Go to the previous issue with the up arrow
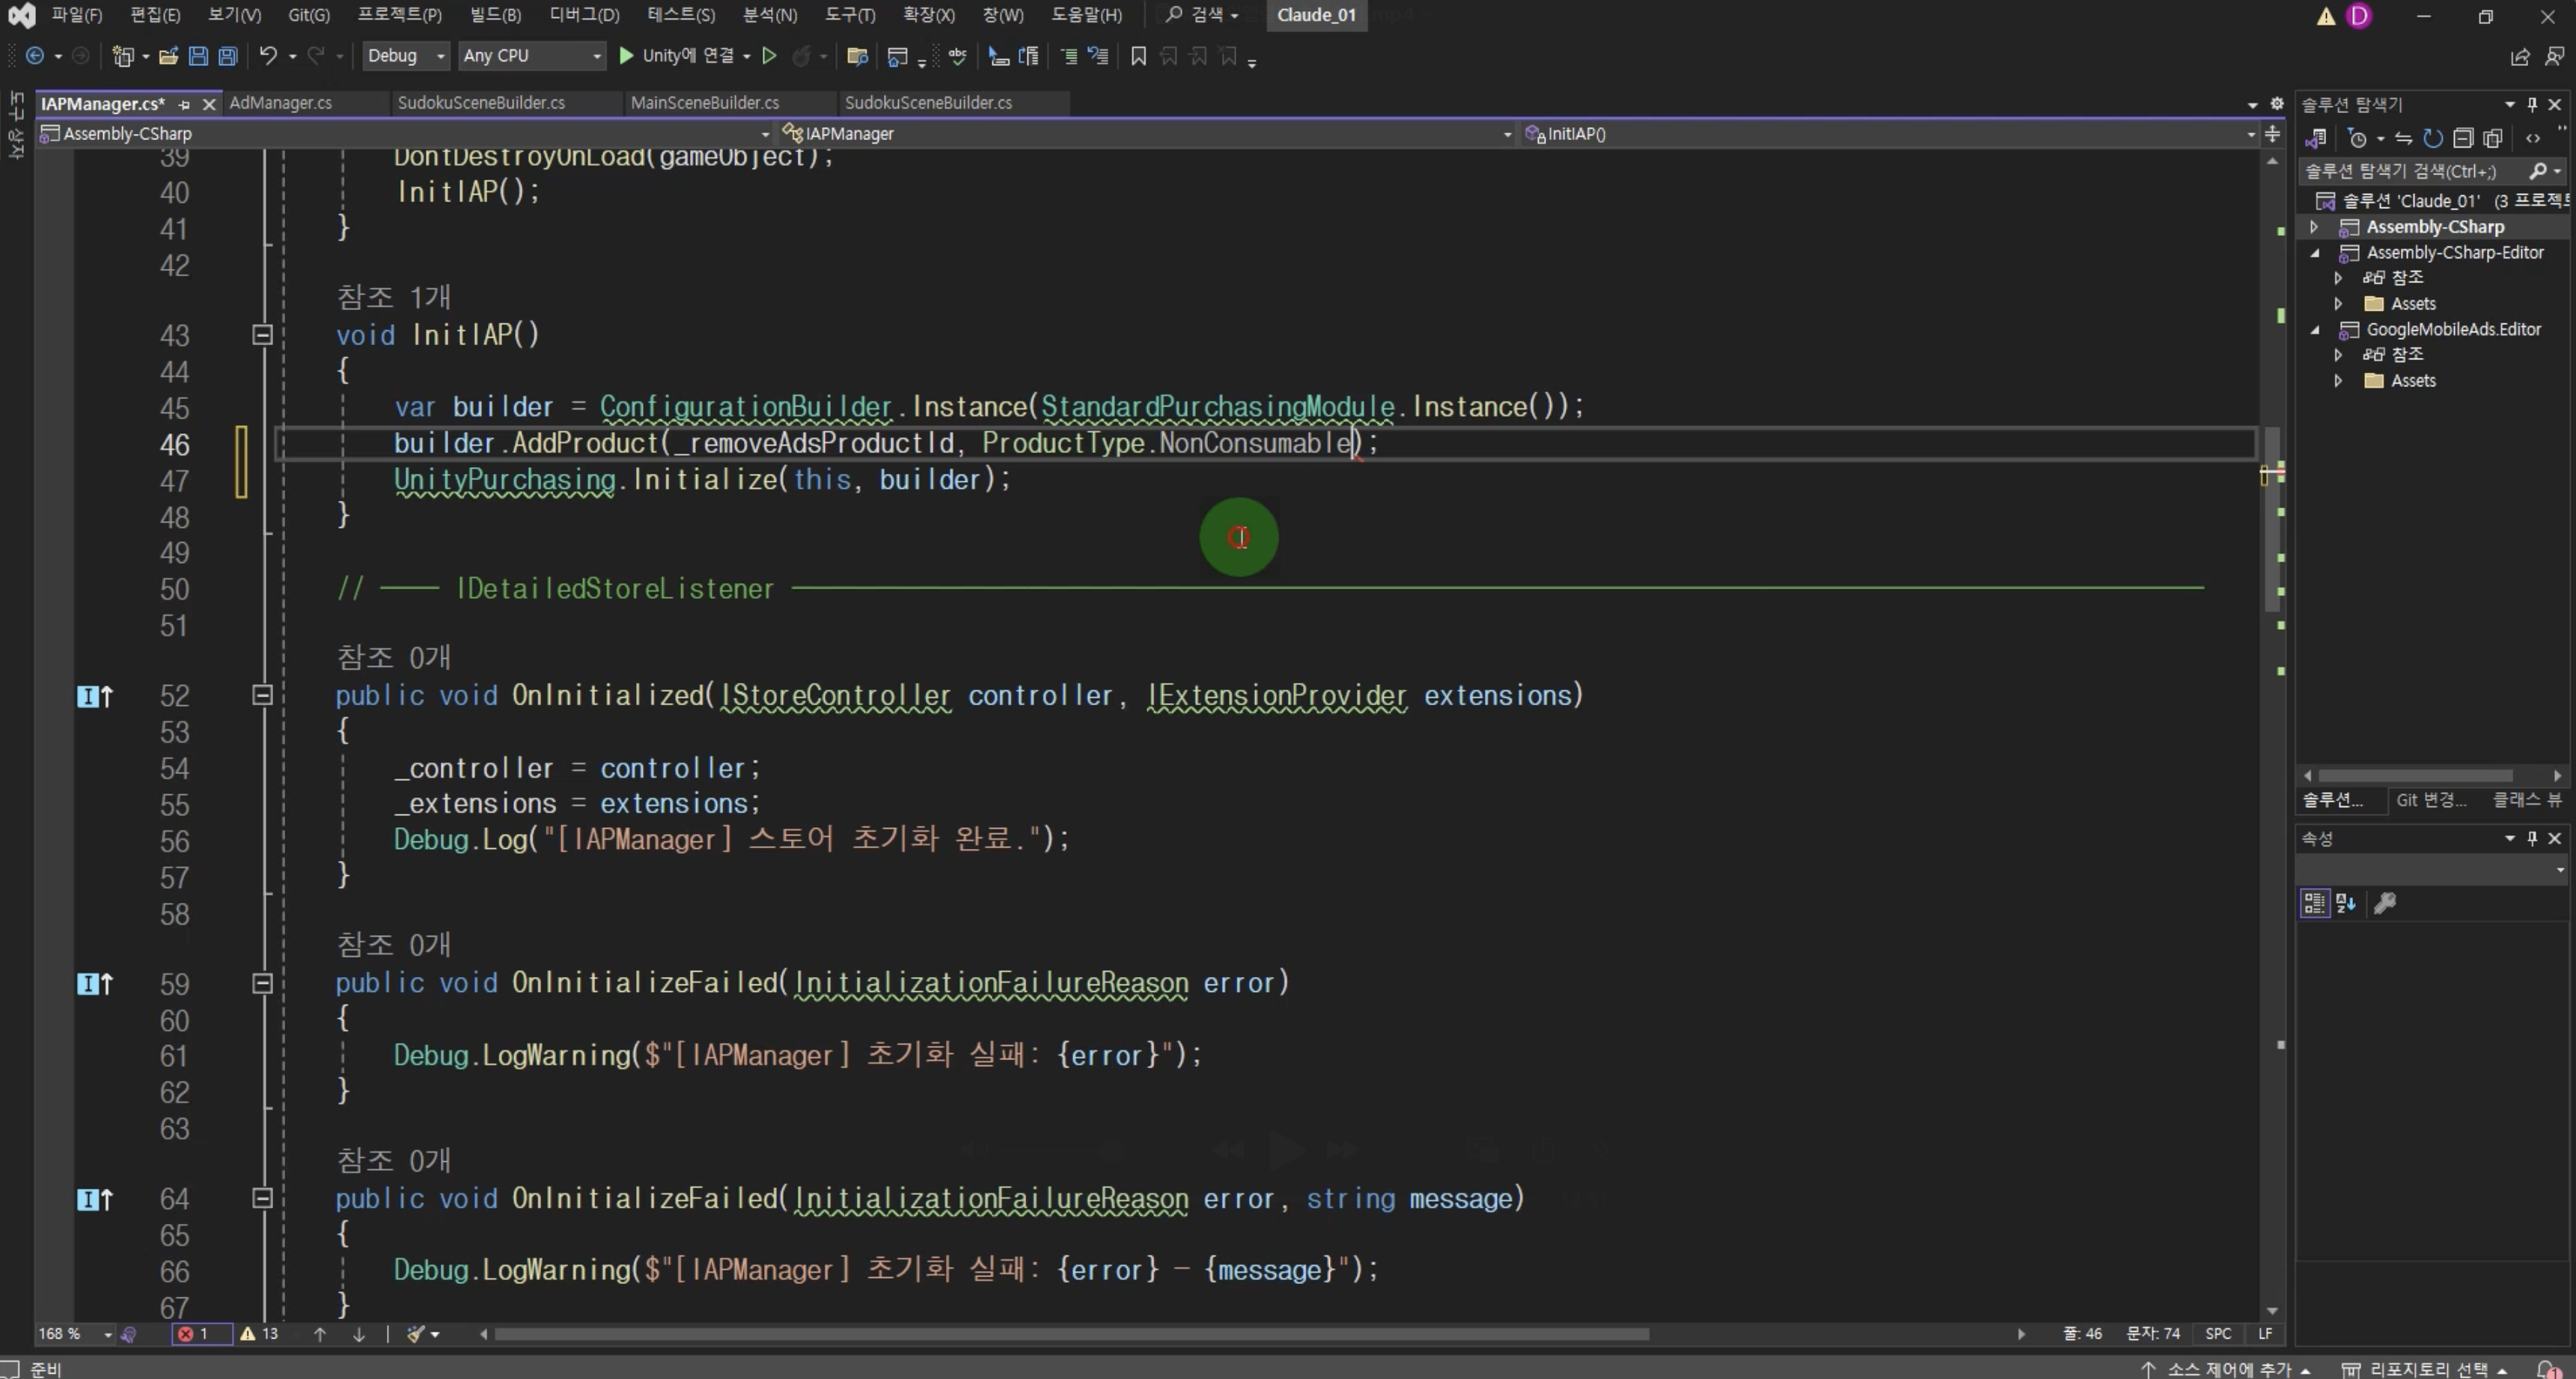Viewport: 2576px width, 1379px height. [x=320, y=1333]
